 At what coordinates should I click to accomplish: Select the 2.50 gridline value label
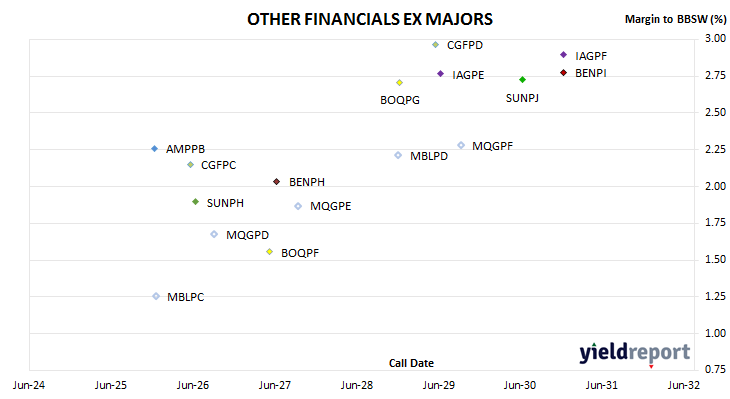click(x=715, y=112)
